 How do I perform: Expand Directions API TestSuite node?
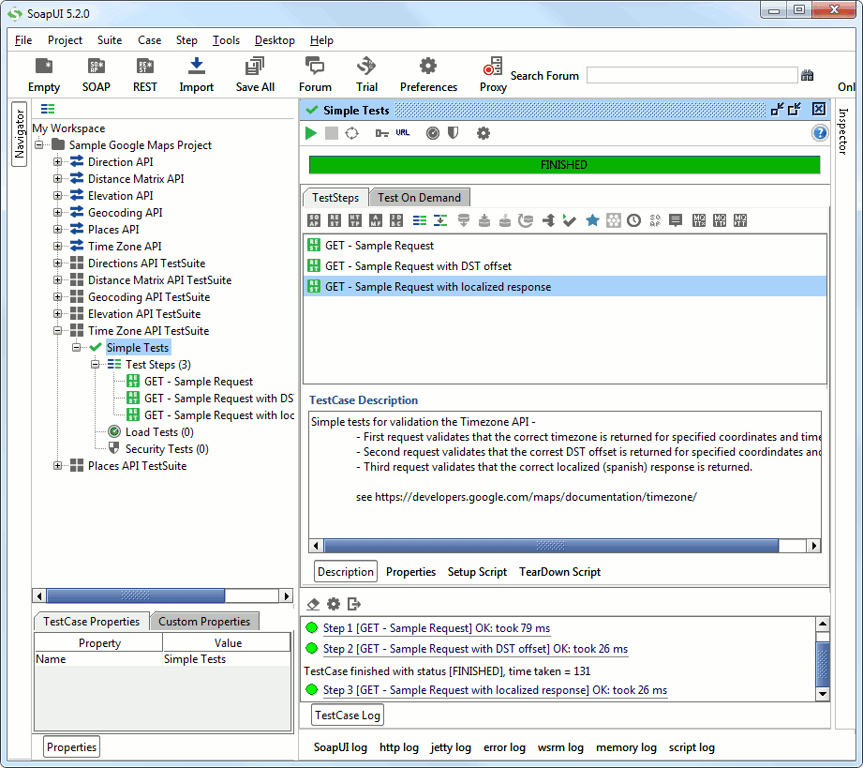[x=57, y=263]
